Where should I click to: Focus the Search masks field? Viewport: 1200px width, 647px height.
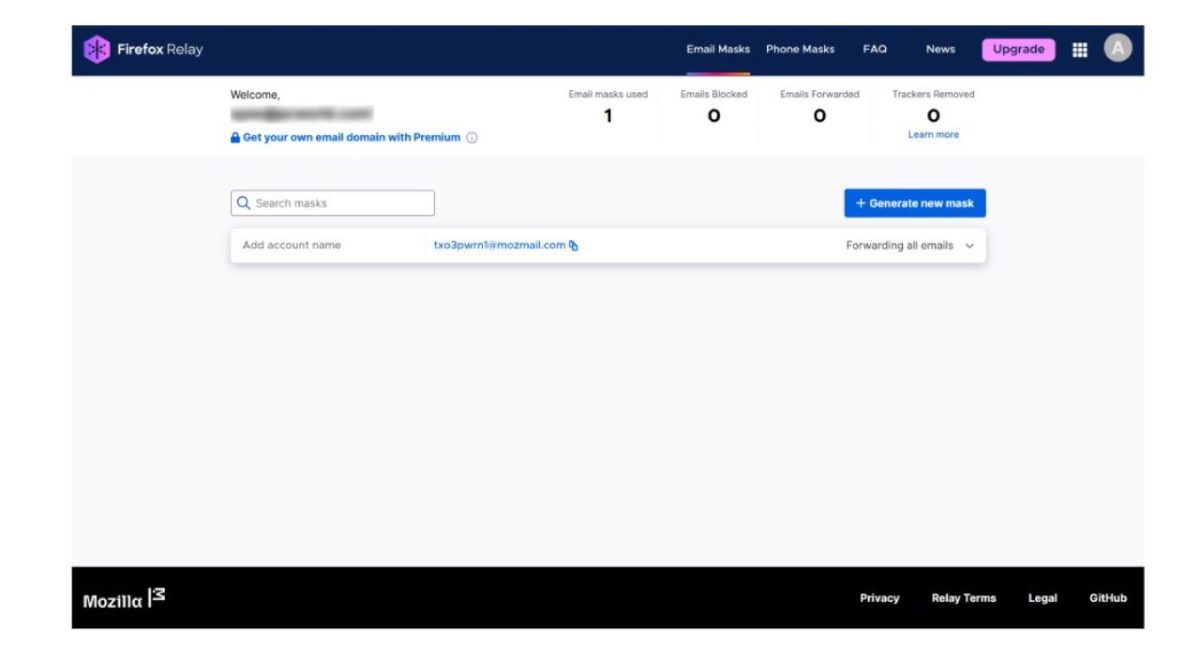click(x=333, y=203)
